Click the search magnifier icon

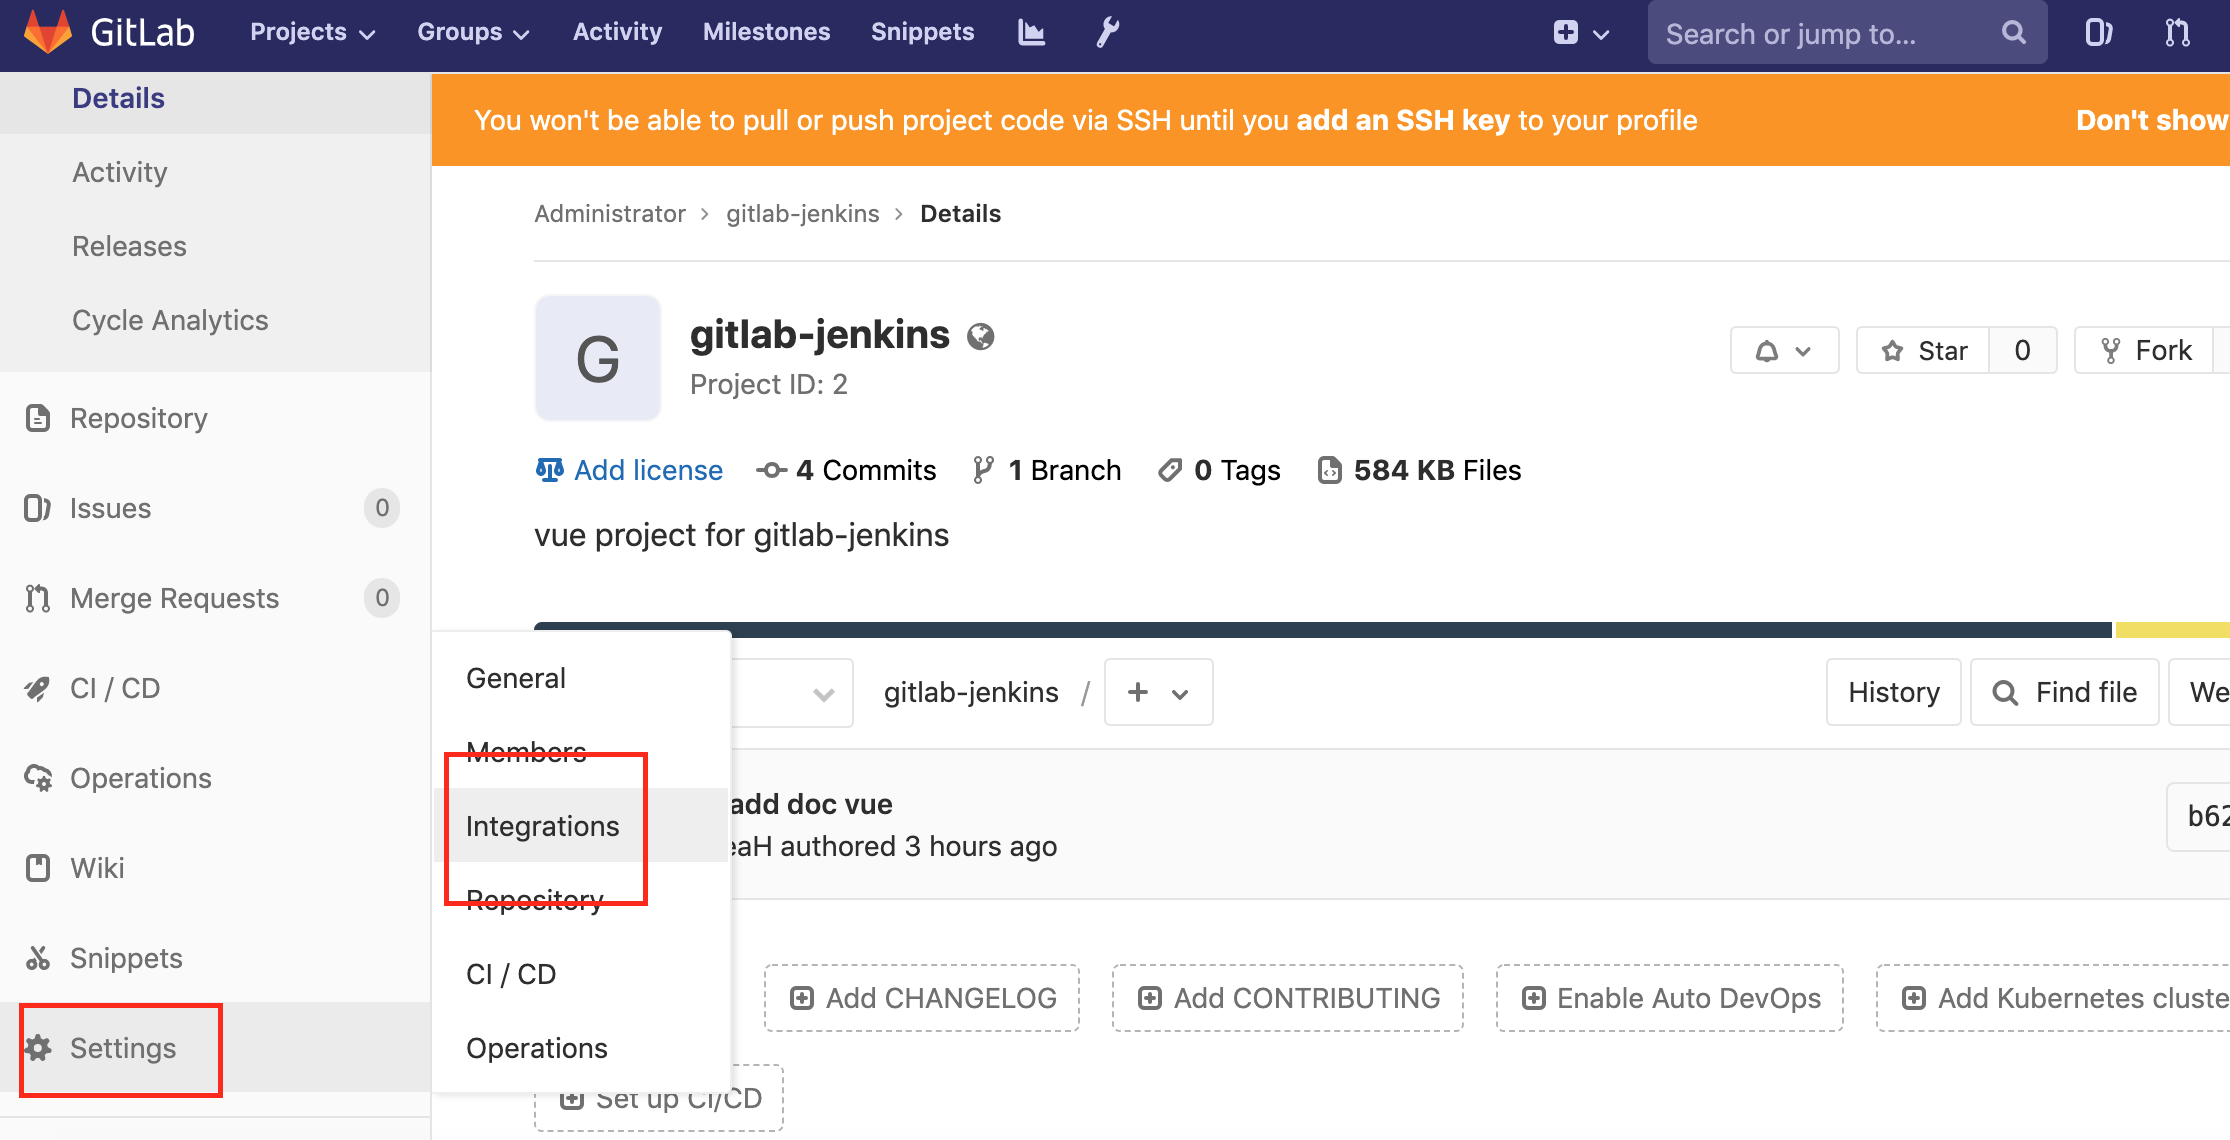pyautogui.click(x=2013, y=32)
